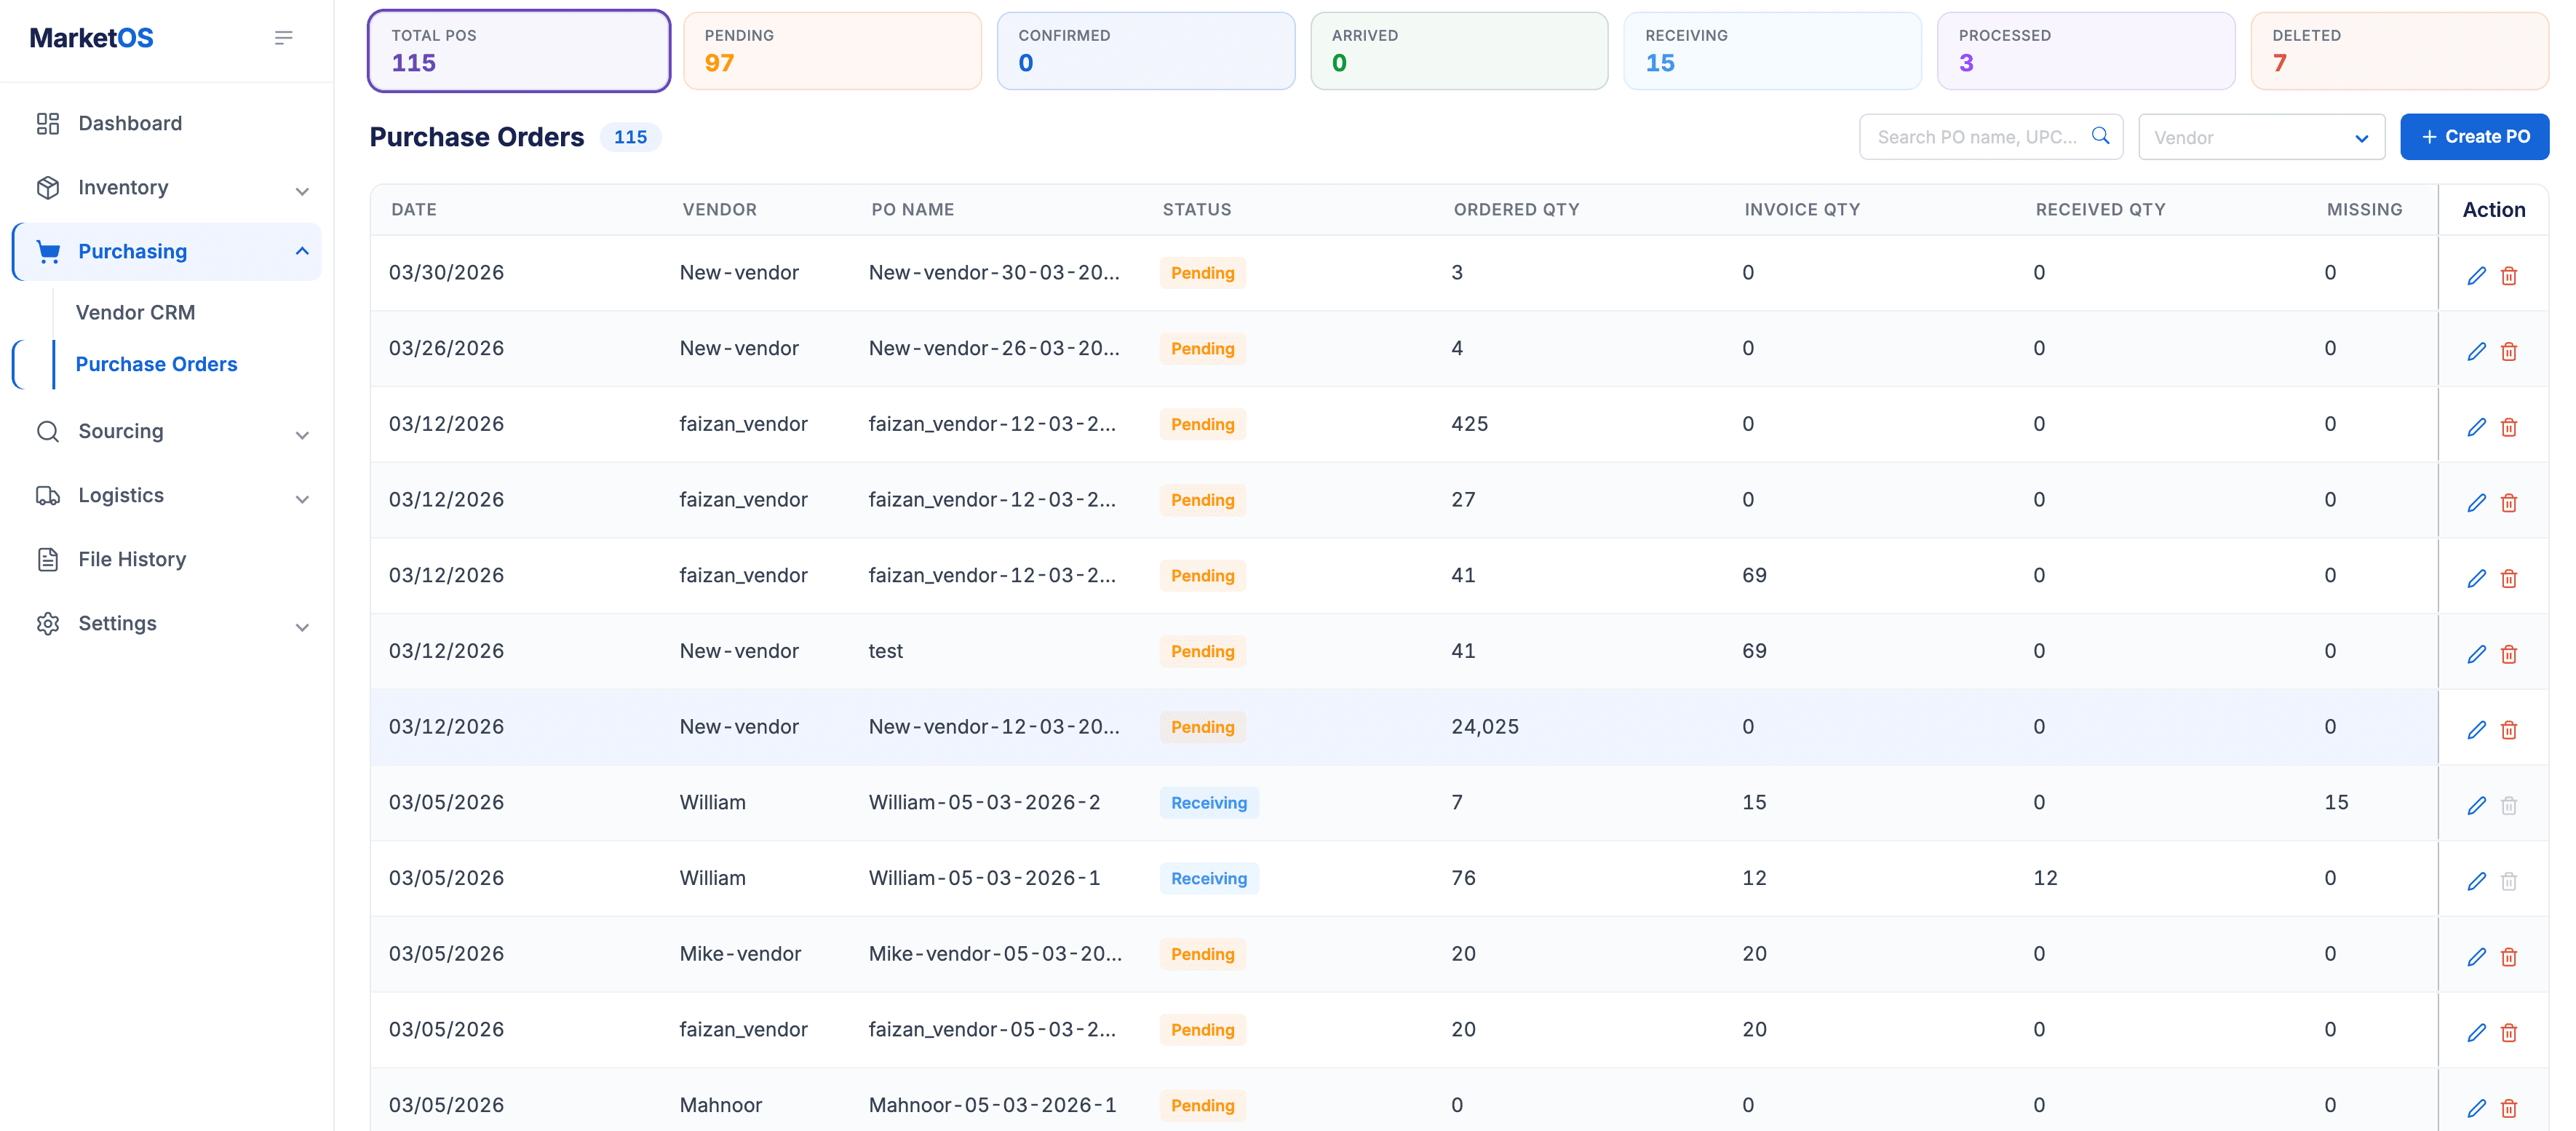Click the Search PO name input field
The width and height of the screenshot is (2576, 1131).
(x=1977, y=137)
